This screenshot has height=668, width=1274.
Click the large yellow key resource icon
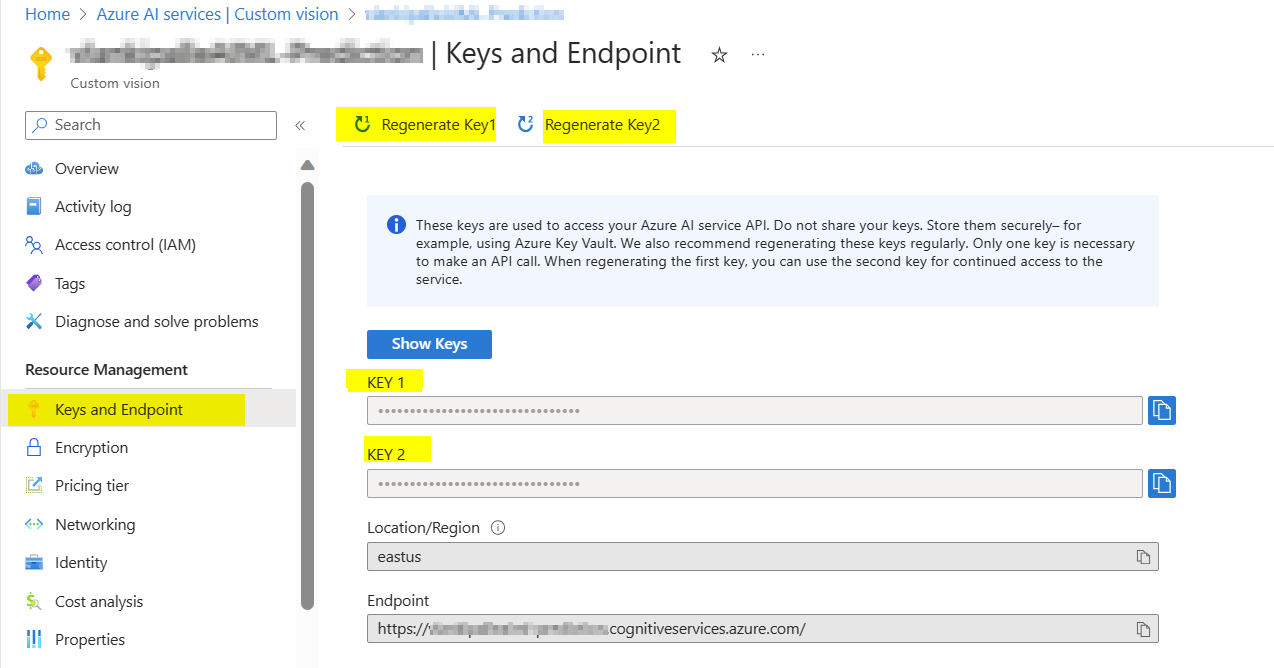click(x=41, y=63)
